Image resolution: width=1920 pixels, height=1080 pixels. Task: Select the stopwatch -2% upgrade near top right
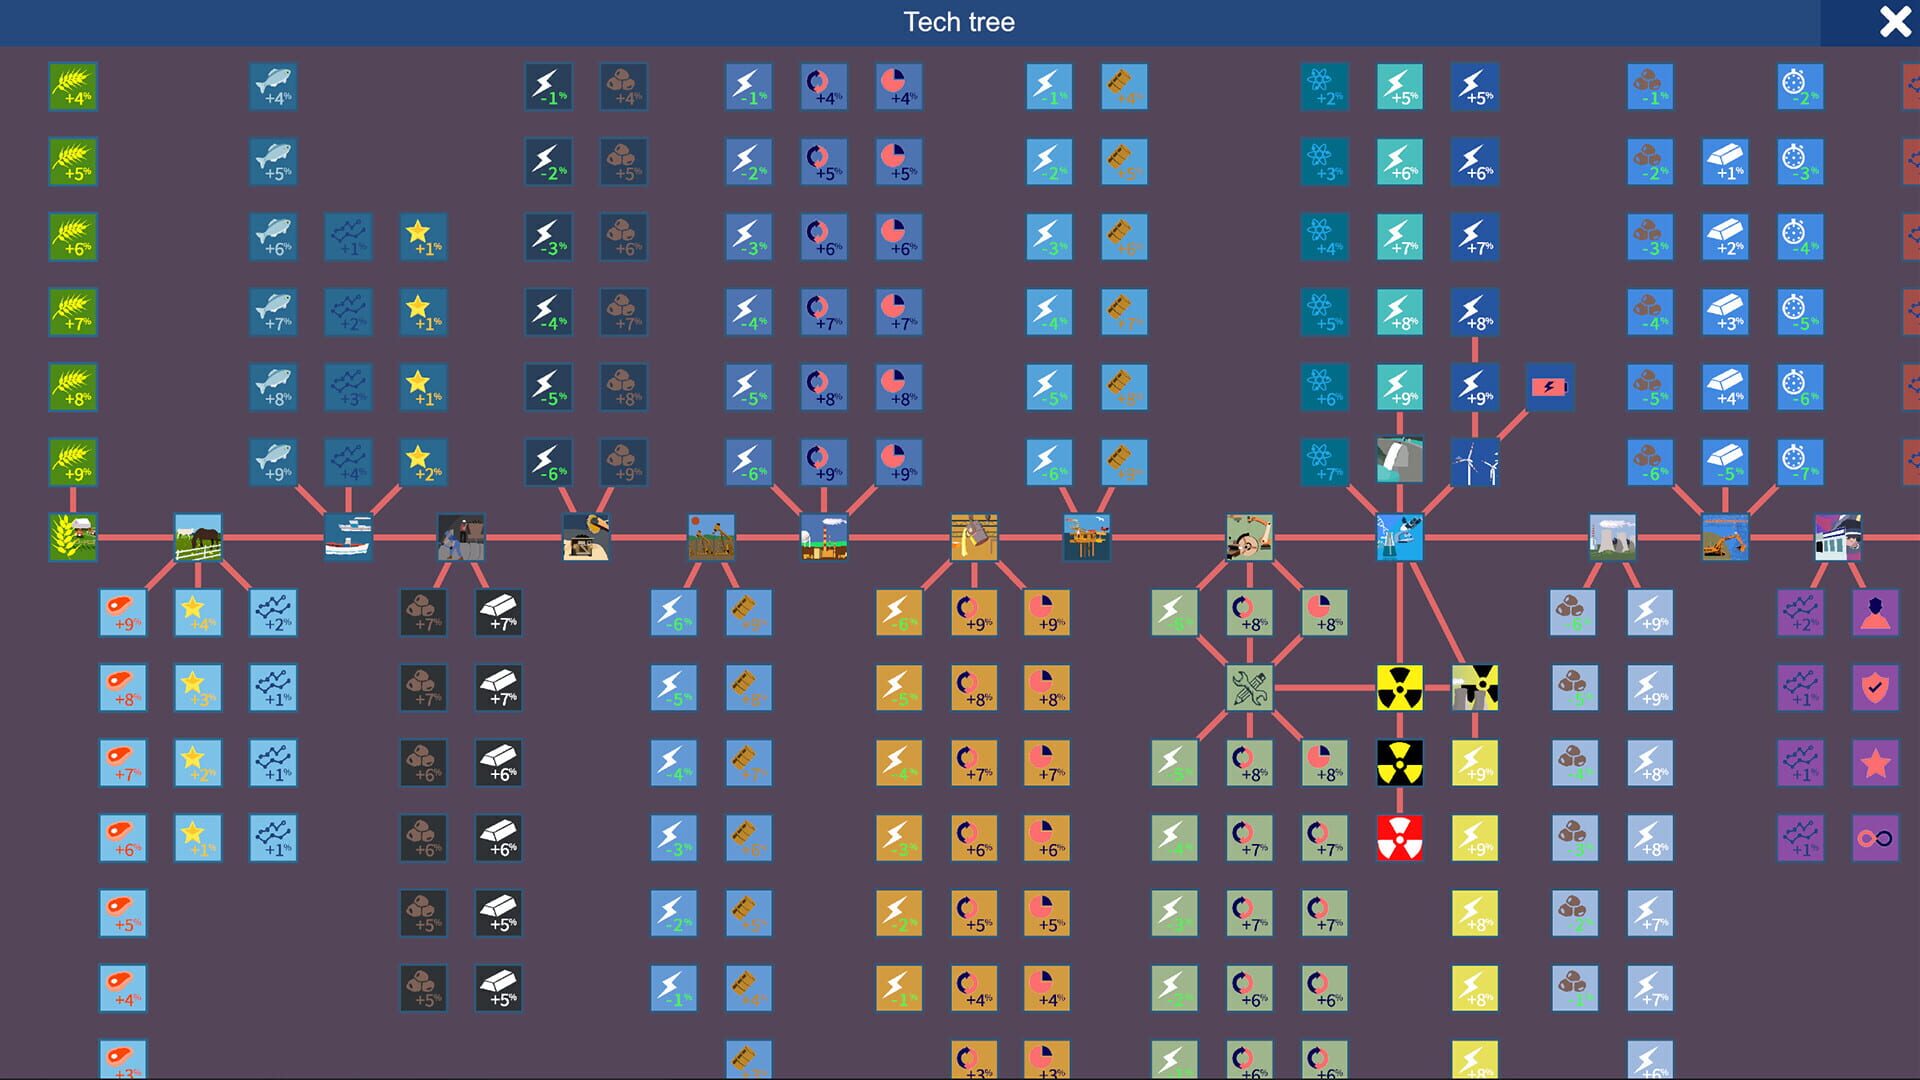click(x=1800, y=87)
